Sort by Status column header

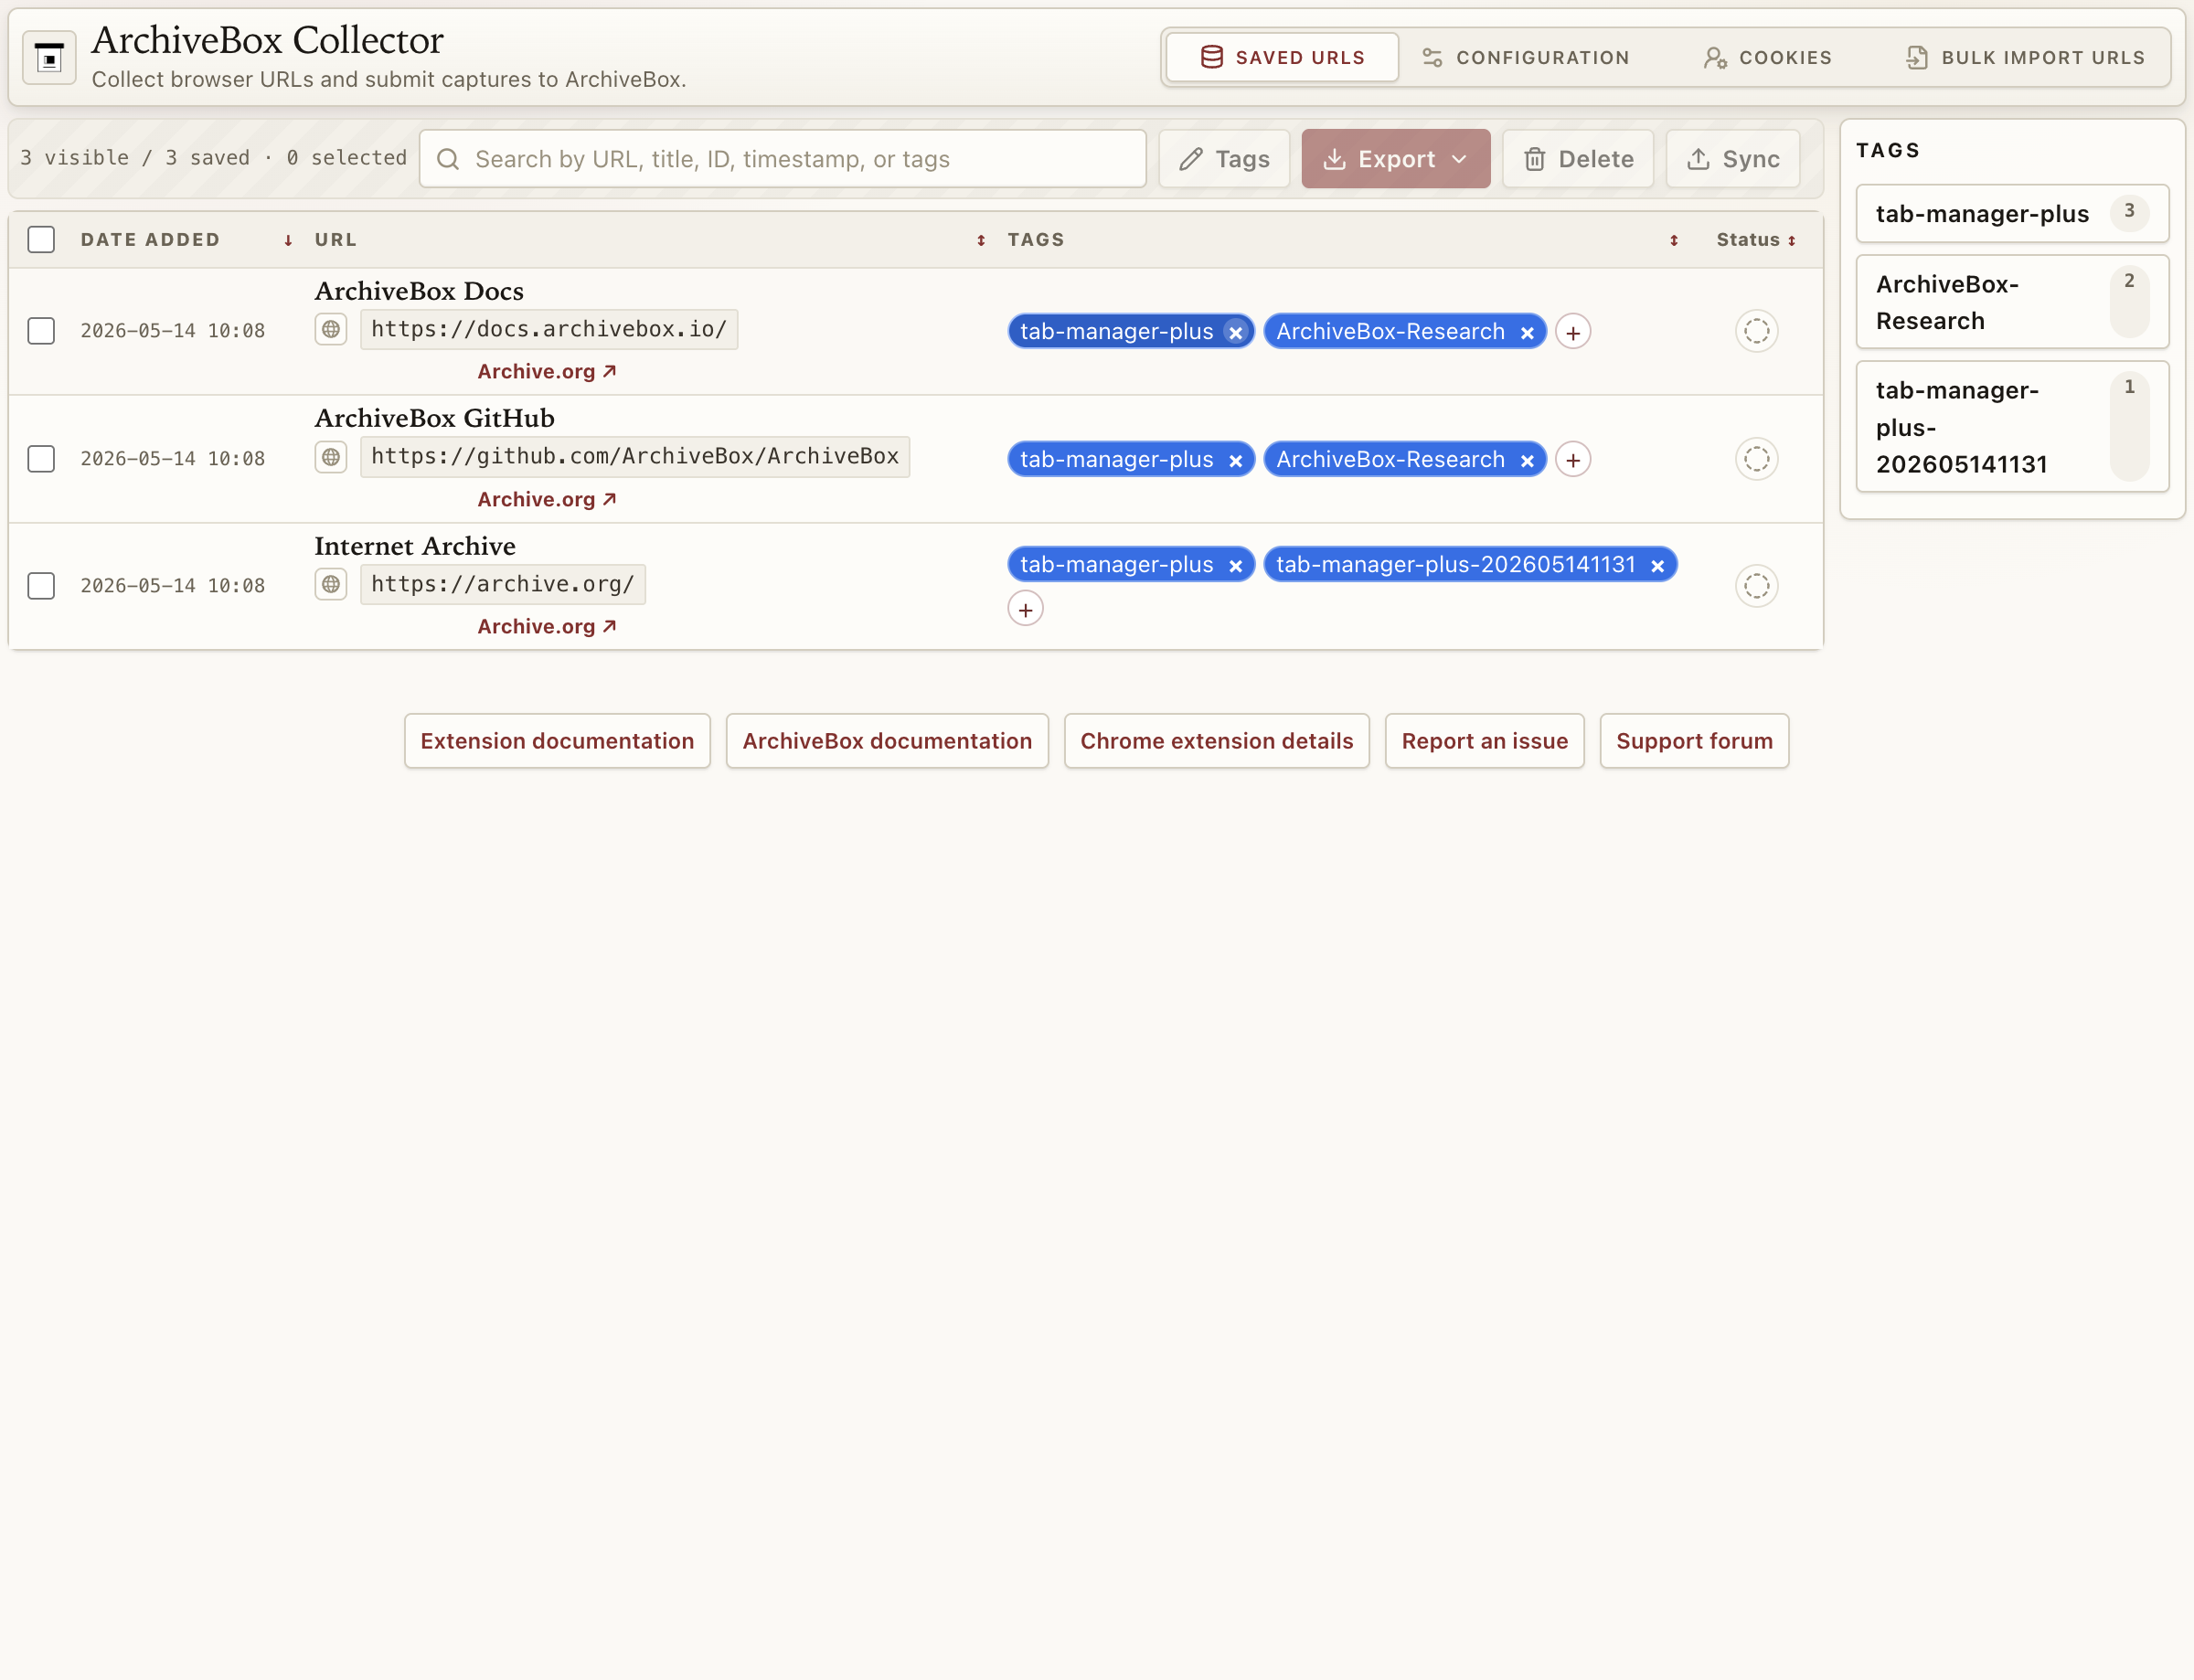[1756, 240]
